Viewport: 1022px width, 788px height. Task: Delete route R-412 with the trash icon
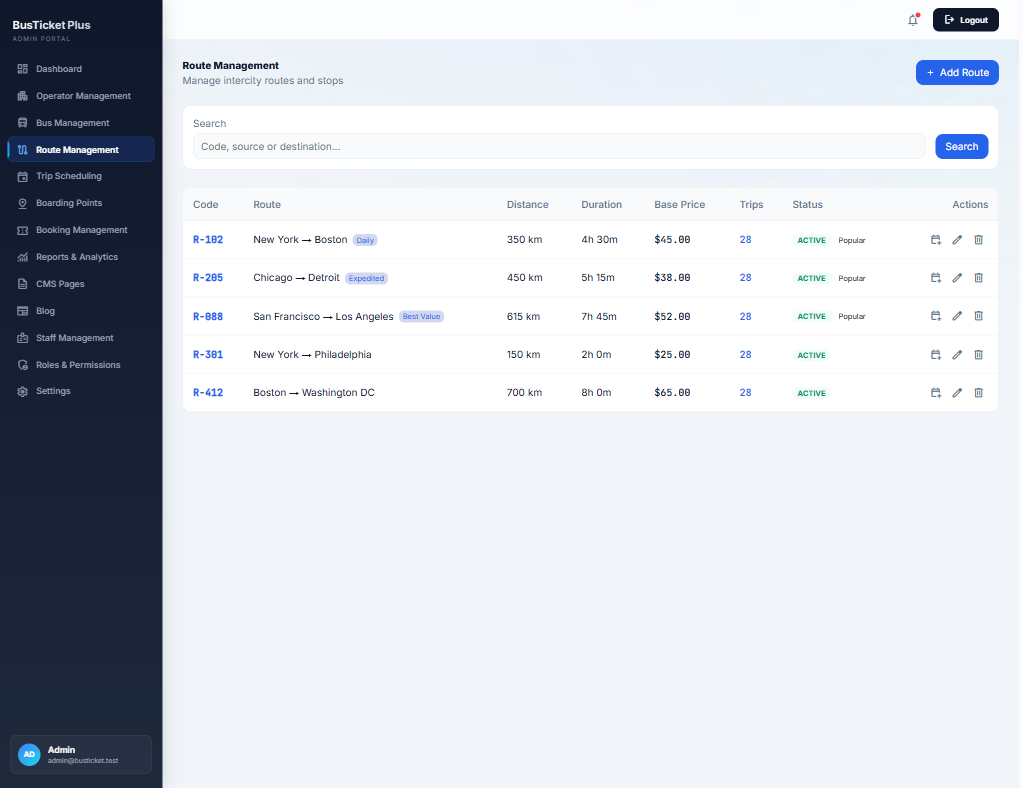(978, 392)
